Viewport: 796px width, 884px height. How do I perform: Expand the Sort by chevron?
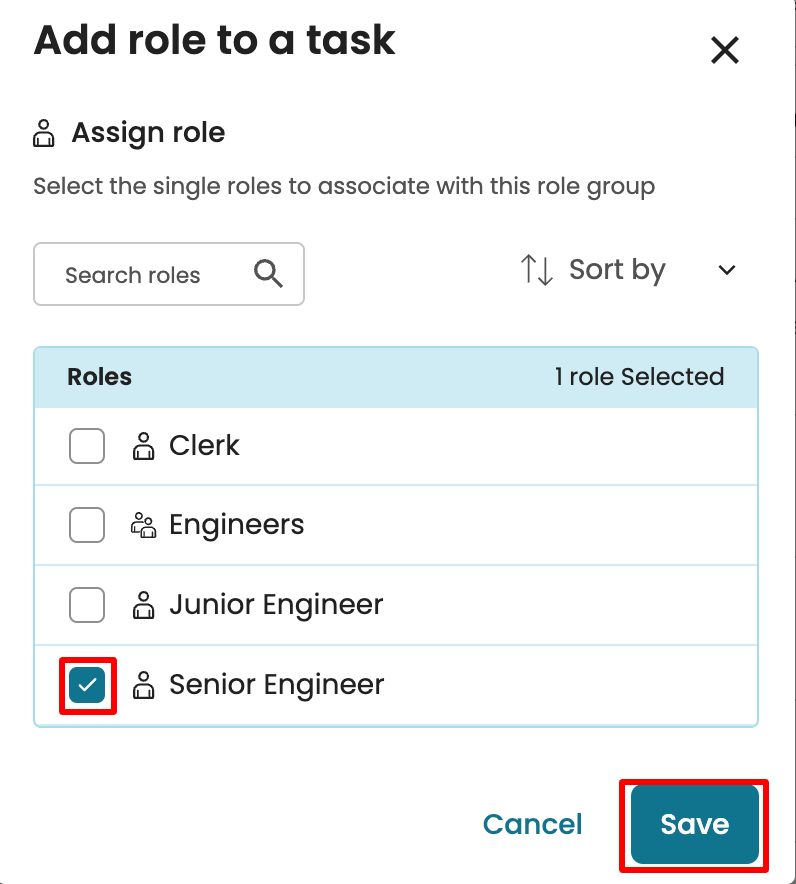727,270
